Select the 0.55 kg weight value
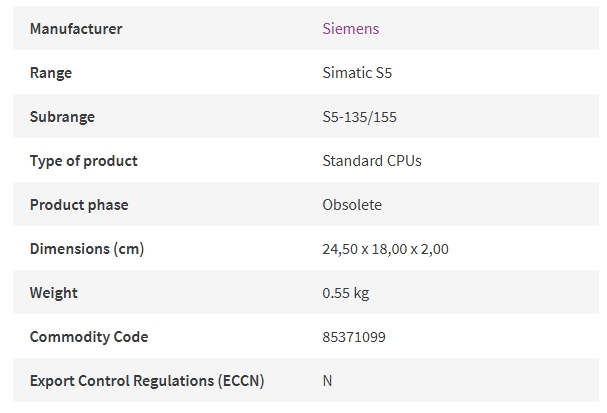 pos(346,293)
